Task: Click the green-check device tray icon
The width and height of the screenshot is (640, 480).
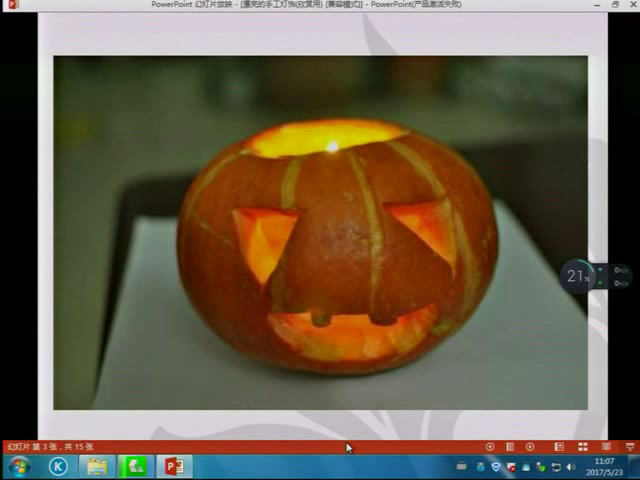Action: (x=541, y=467)
